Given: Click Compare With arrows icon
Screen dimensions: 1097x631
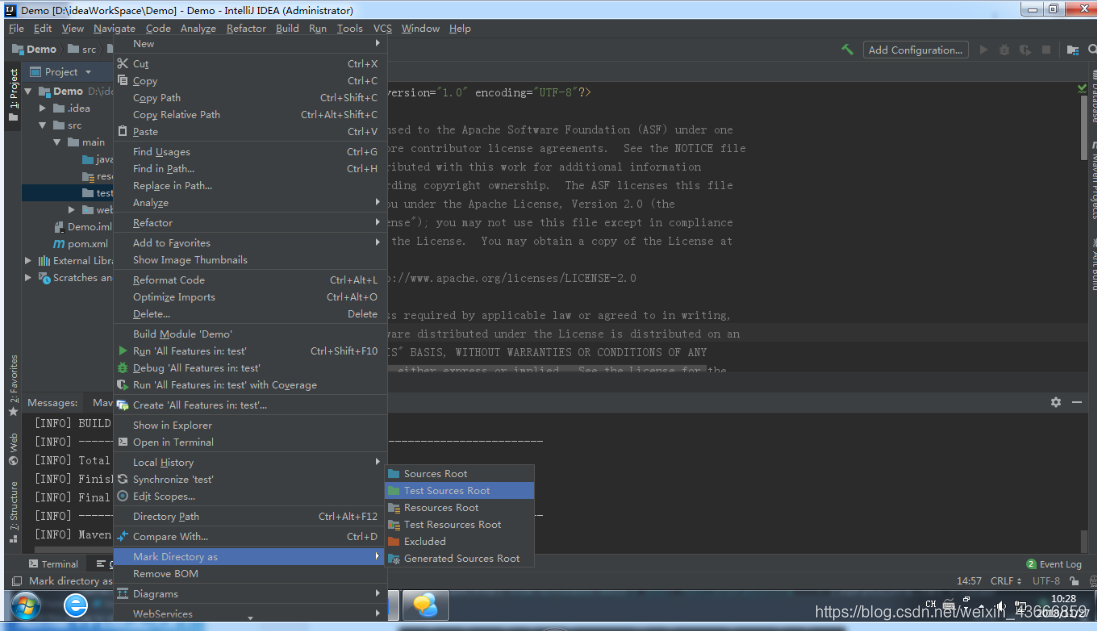Looking at the screenshot, I should click(x=123, y=536).
